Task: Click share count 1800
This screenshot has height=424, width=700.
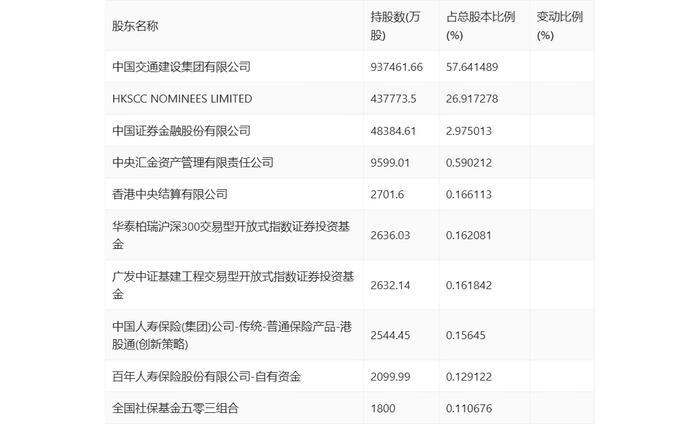Action: point(383,408)
